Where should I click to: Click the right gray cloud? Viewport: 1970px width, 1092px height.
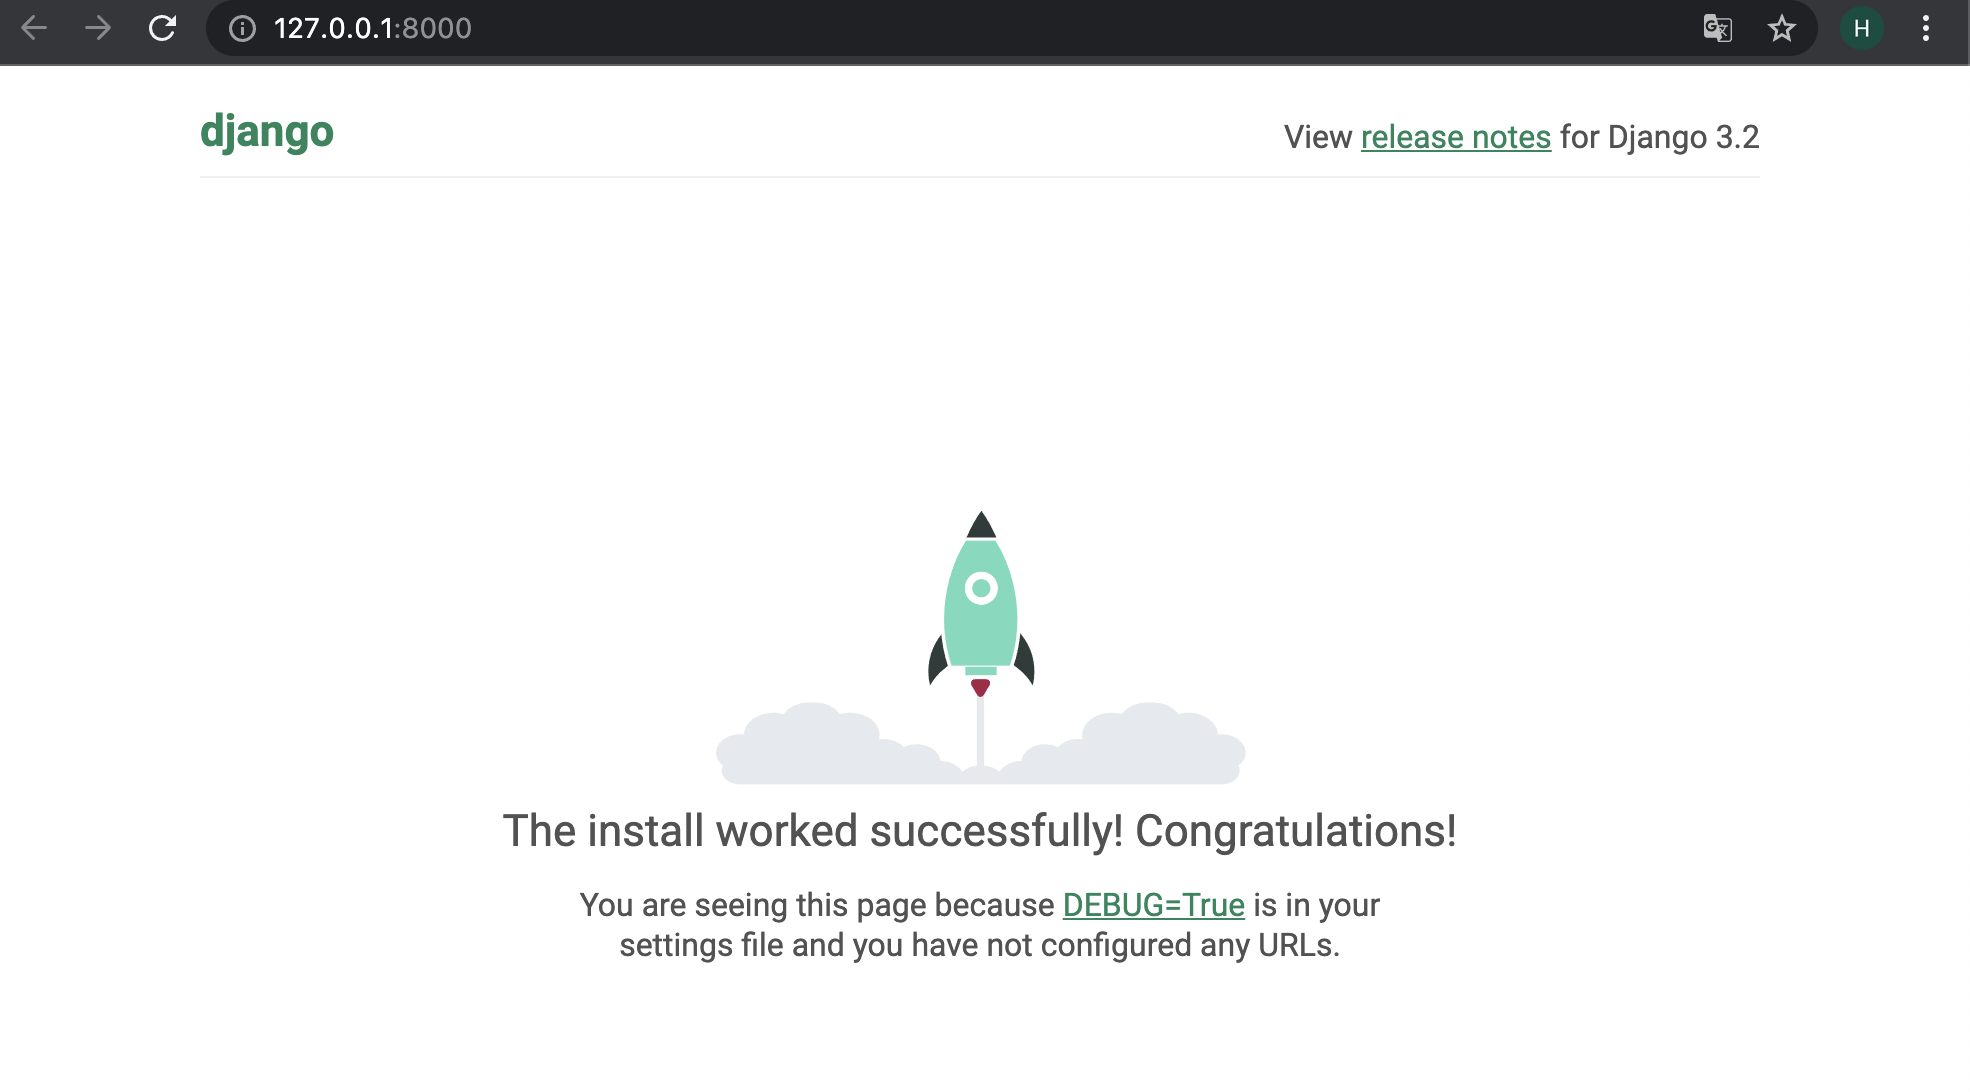(1150, 750)
